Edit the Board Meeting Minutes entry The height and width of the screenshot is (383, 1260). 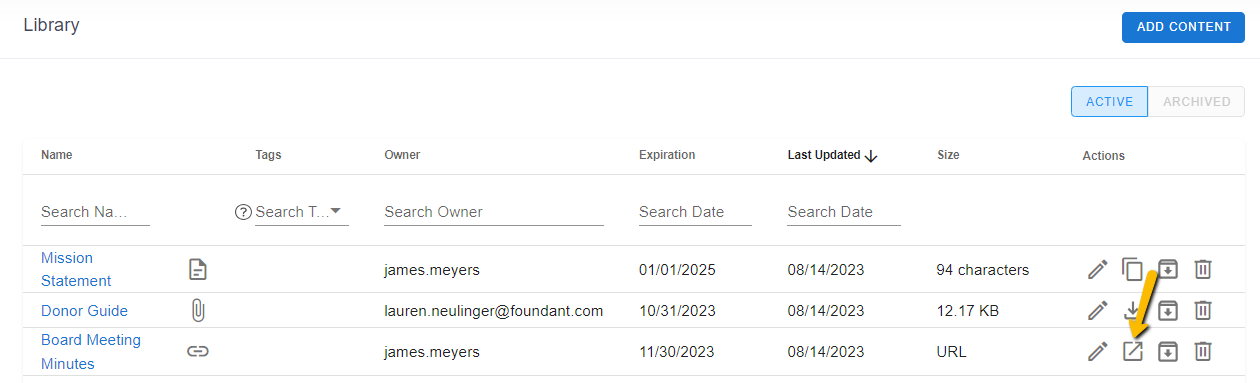[1098, 351]
